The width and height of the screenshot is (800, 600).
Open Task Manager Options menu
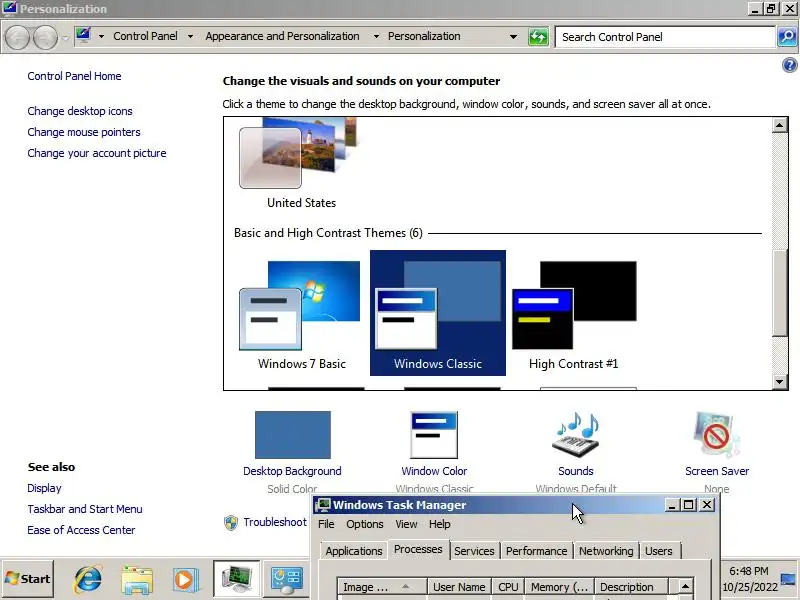tap(364, 524)
